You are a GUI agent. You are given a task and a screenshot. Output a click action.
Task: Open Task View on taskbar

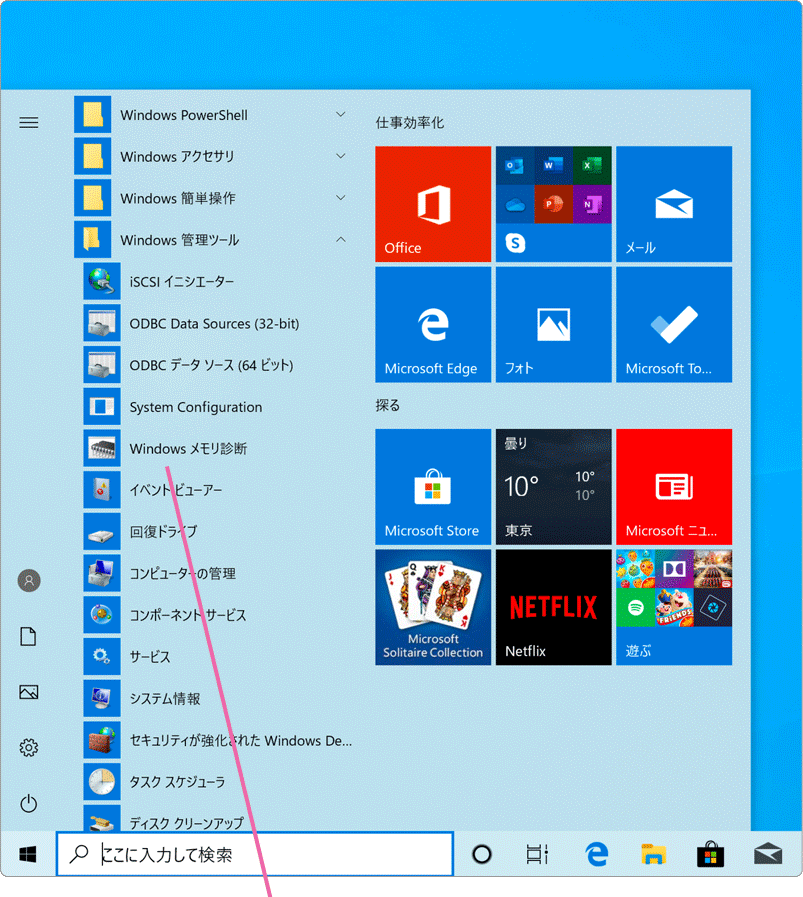tap(537, 854)
